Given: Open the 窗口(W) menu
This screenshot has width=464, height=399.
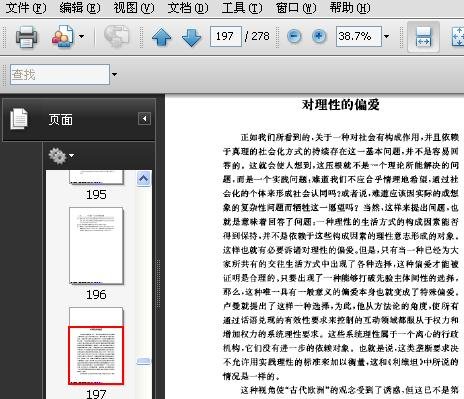Looking at the screenshot, I should [296, 8].
